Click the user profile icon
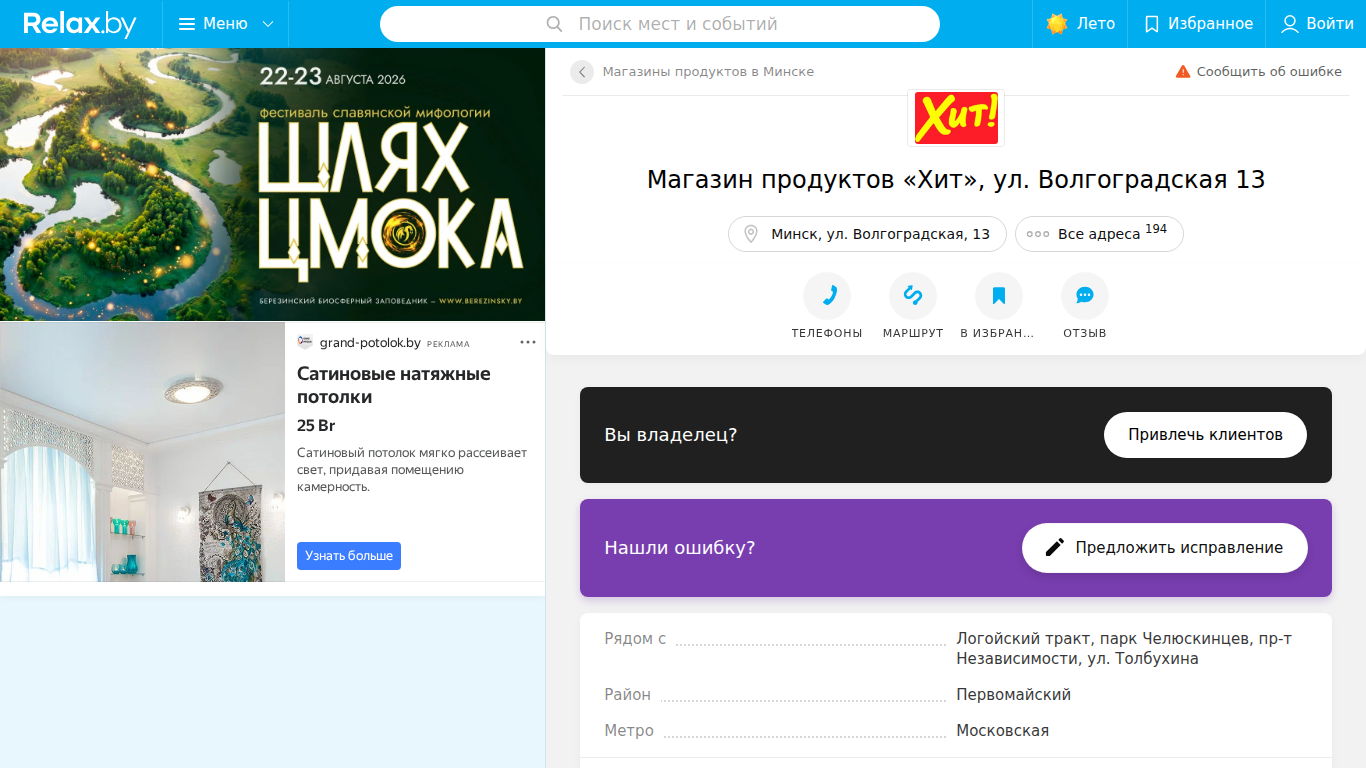This screenshot has width=1366, height=768. coord(1290,24)
